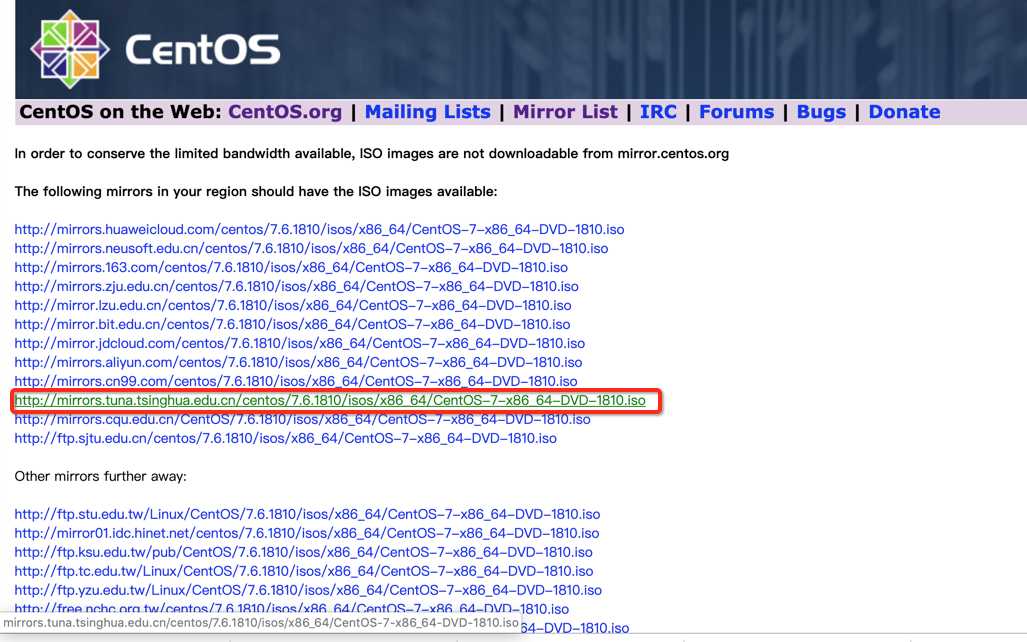Screen dimensions: 1027x642
Task: Download ISO from mirrors.cn99.com
Action: coord(295,381)
